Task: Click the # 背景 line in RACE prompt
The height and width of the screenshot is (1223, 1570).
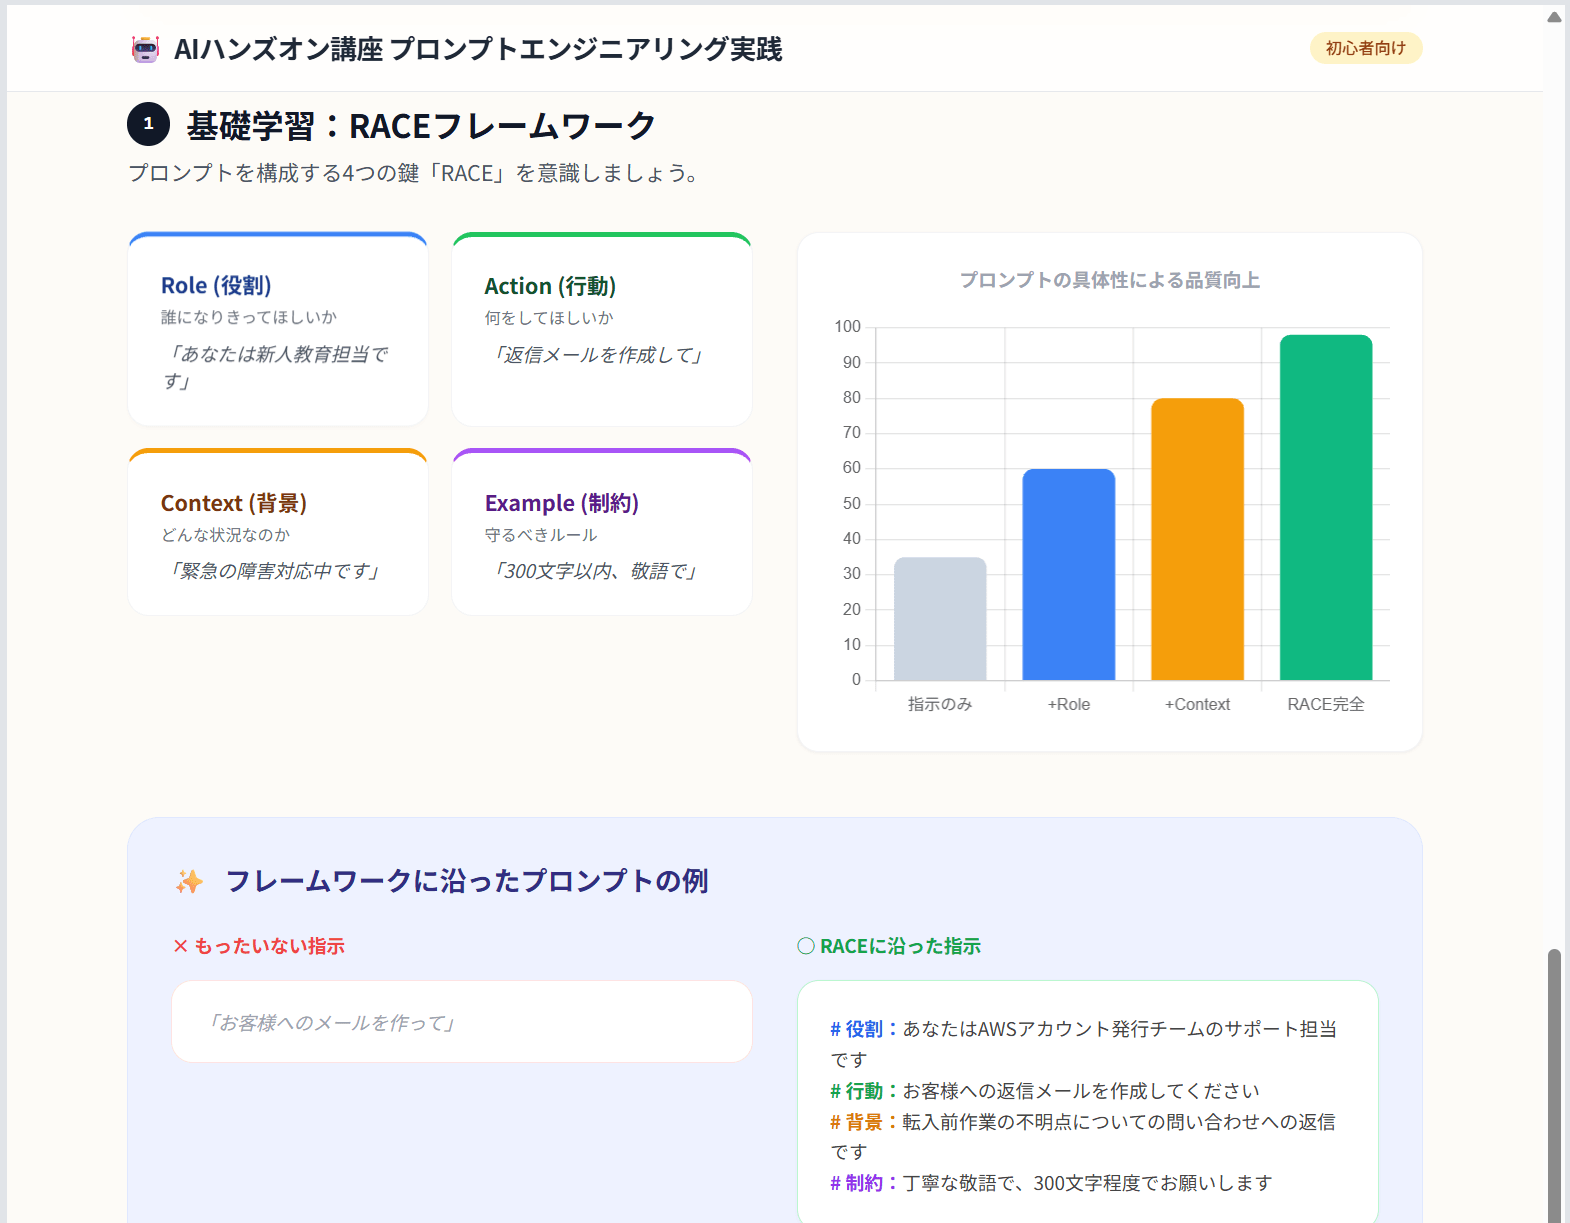Action: click(1083, 1136)
